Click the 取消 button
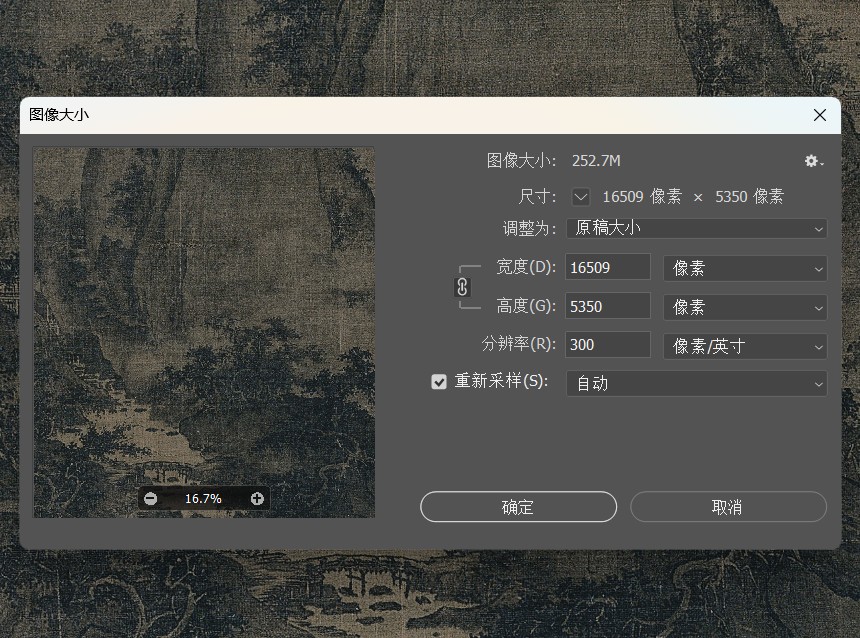This screenshot has width=860, height=638. coord(728,507)
